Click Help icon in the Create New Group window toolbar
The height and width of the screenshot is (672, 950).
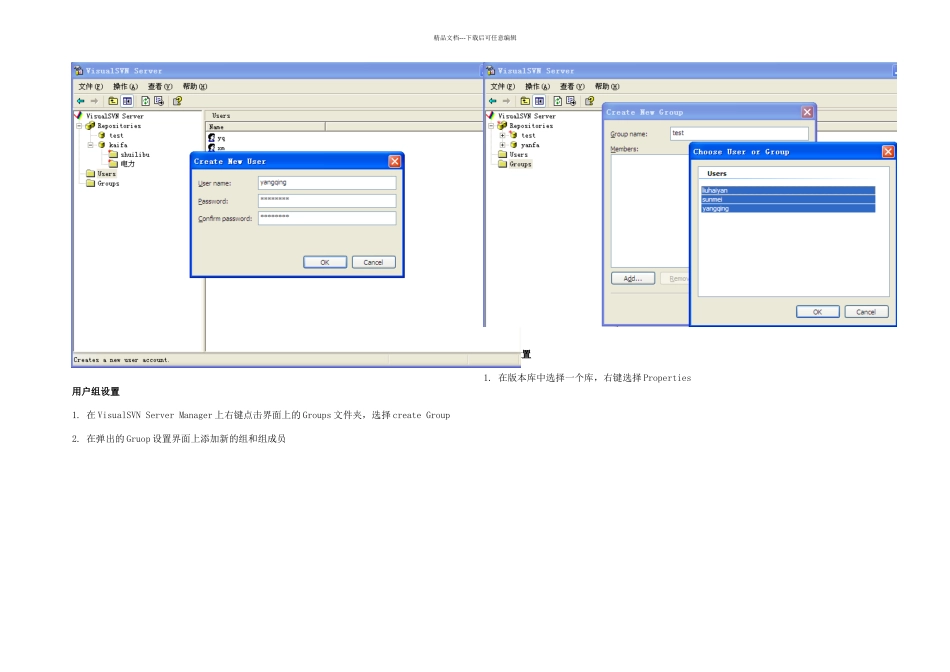[x=590, y=101]
